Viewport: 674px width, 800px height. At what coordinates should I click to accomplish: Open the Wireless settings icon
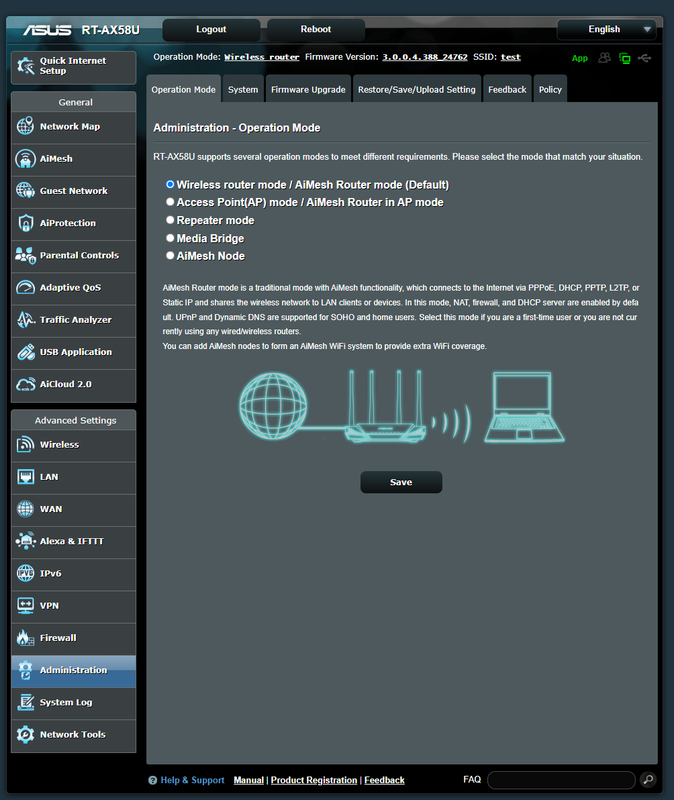point(26,444)
